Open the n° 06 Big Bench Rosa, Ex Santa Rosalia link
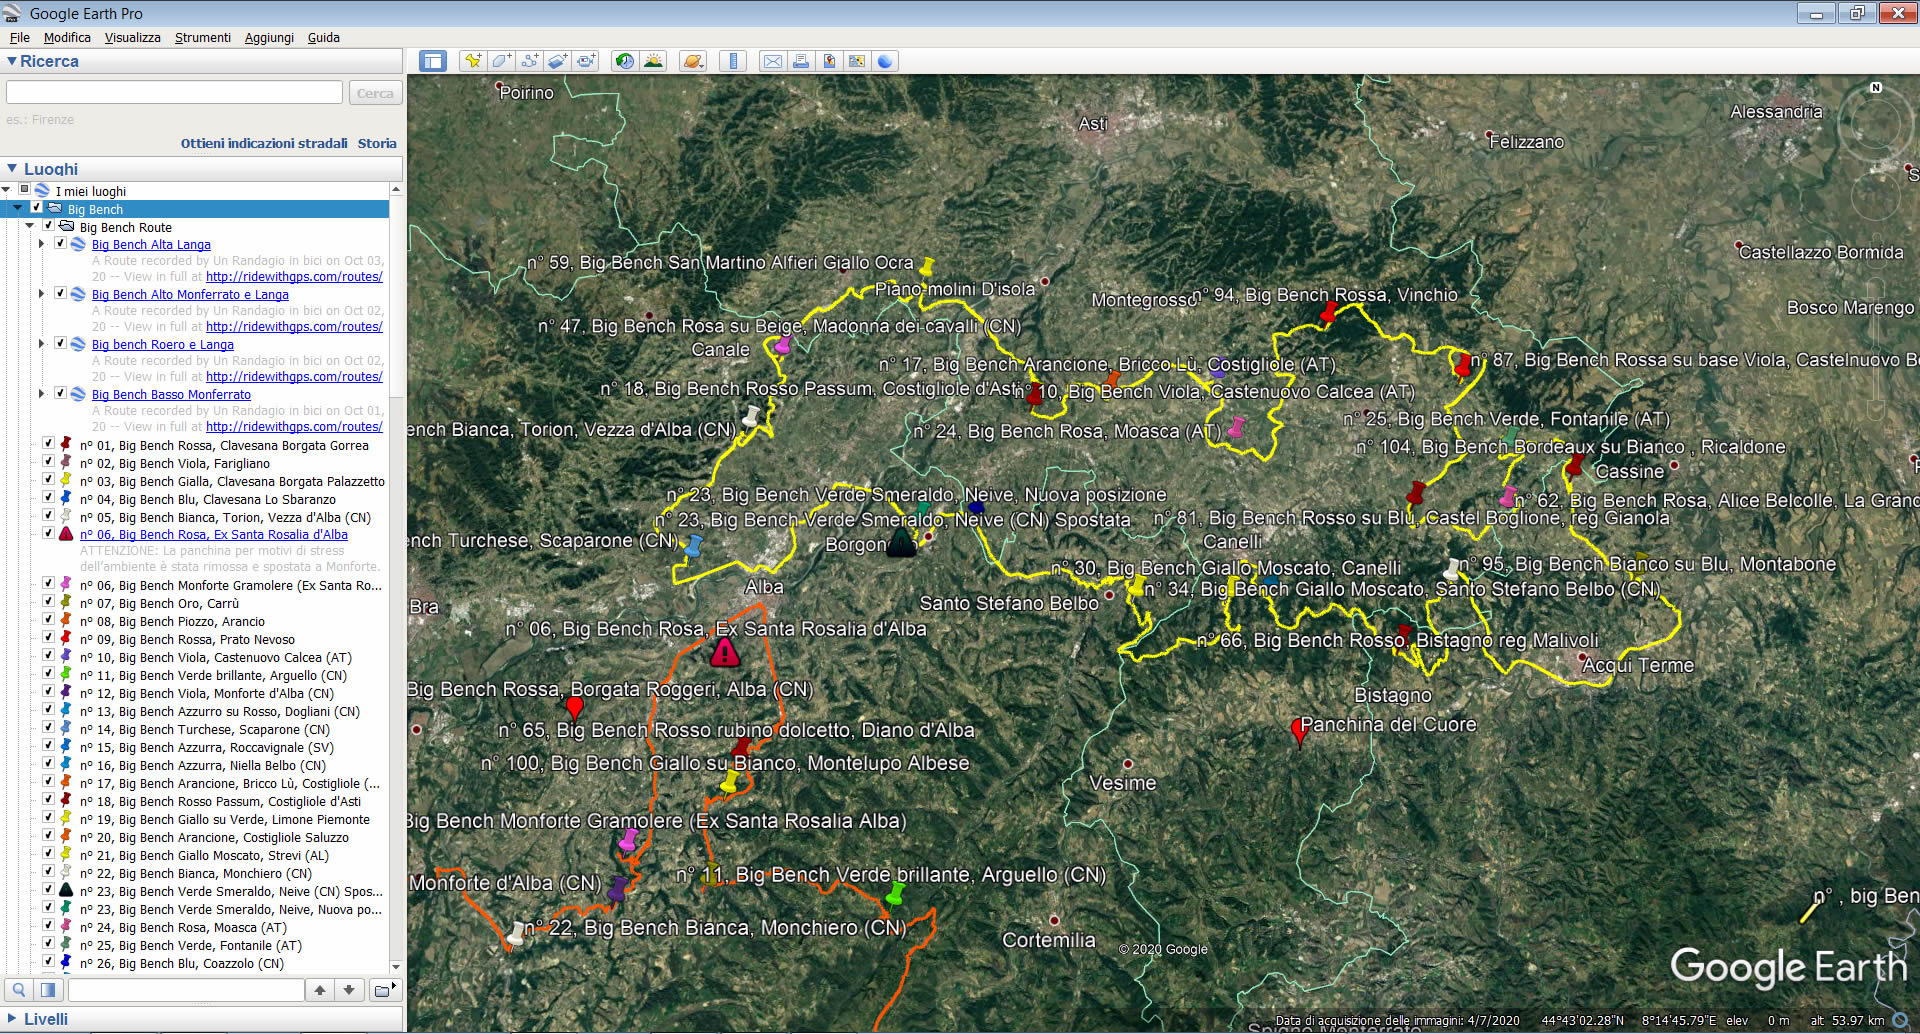 click(x=214, y=535)
